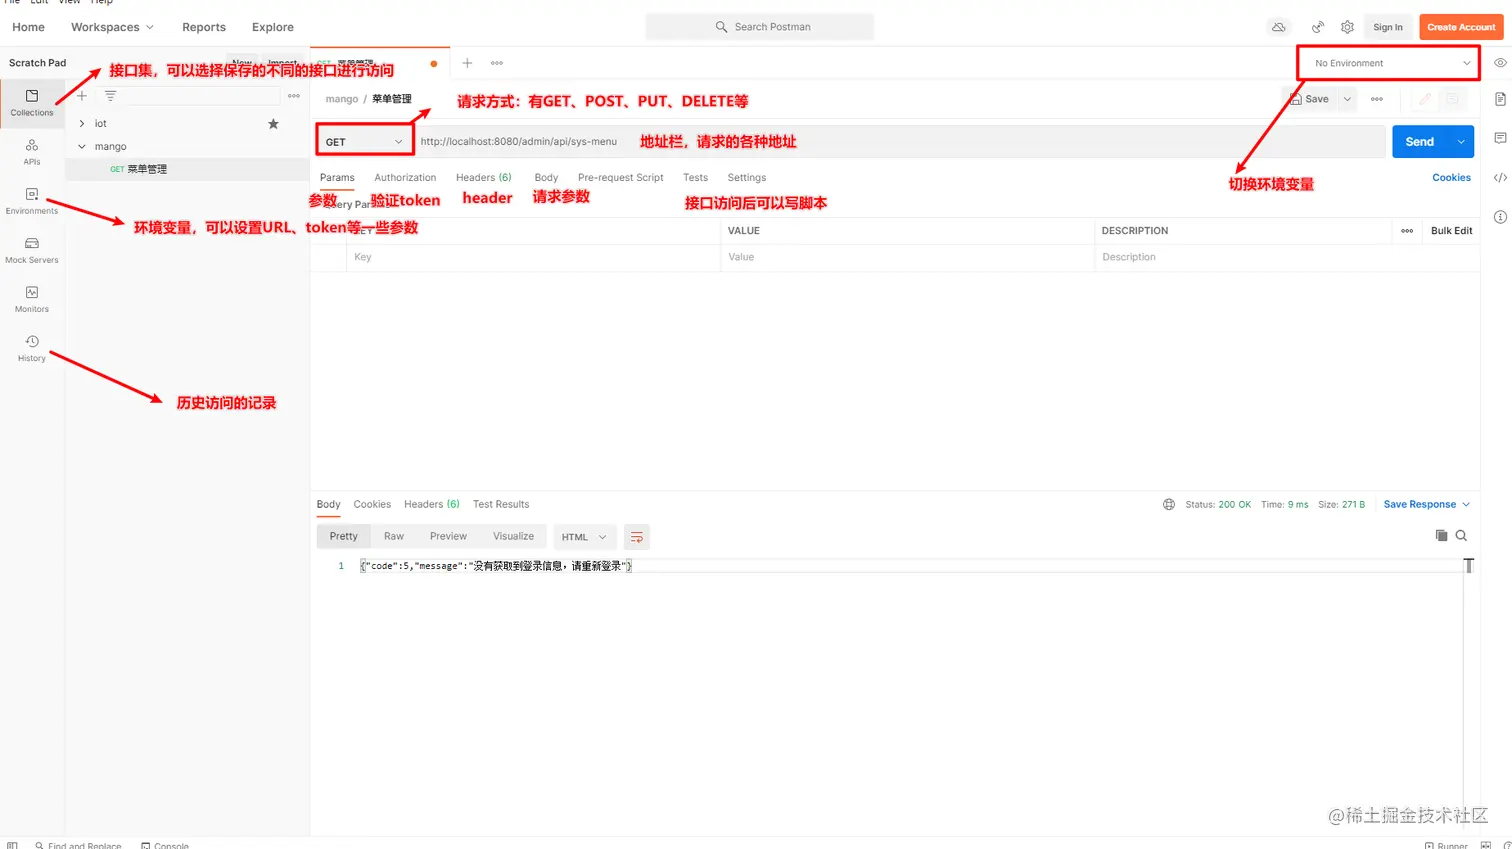Open a new request tab with plus icon
This screenshot has height=849, width=1512.
(x=467, y=63)
